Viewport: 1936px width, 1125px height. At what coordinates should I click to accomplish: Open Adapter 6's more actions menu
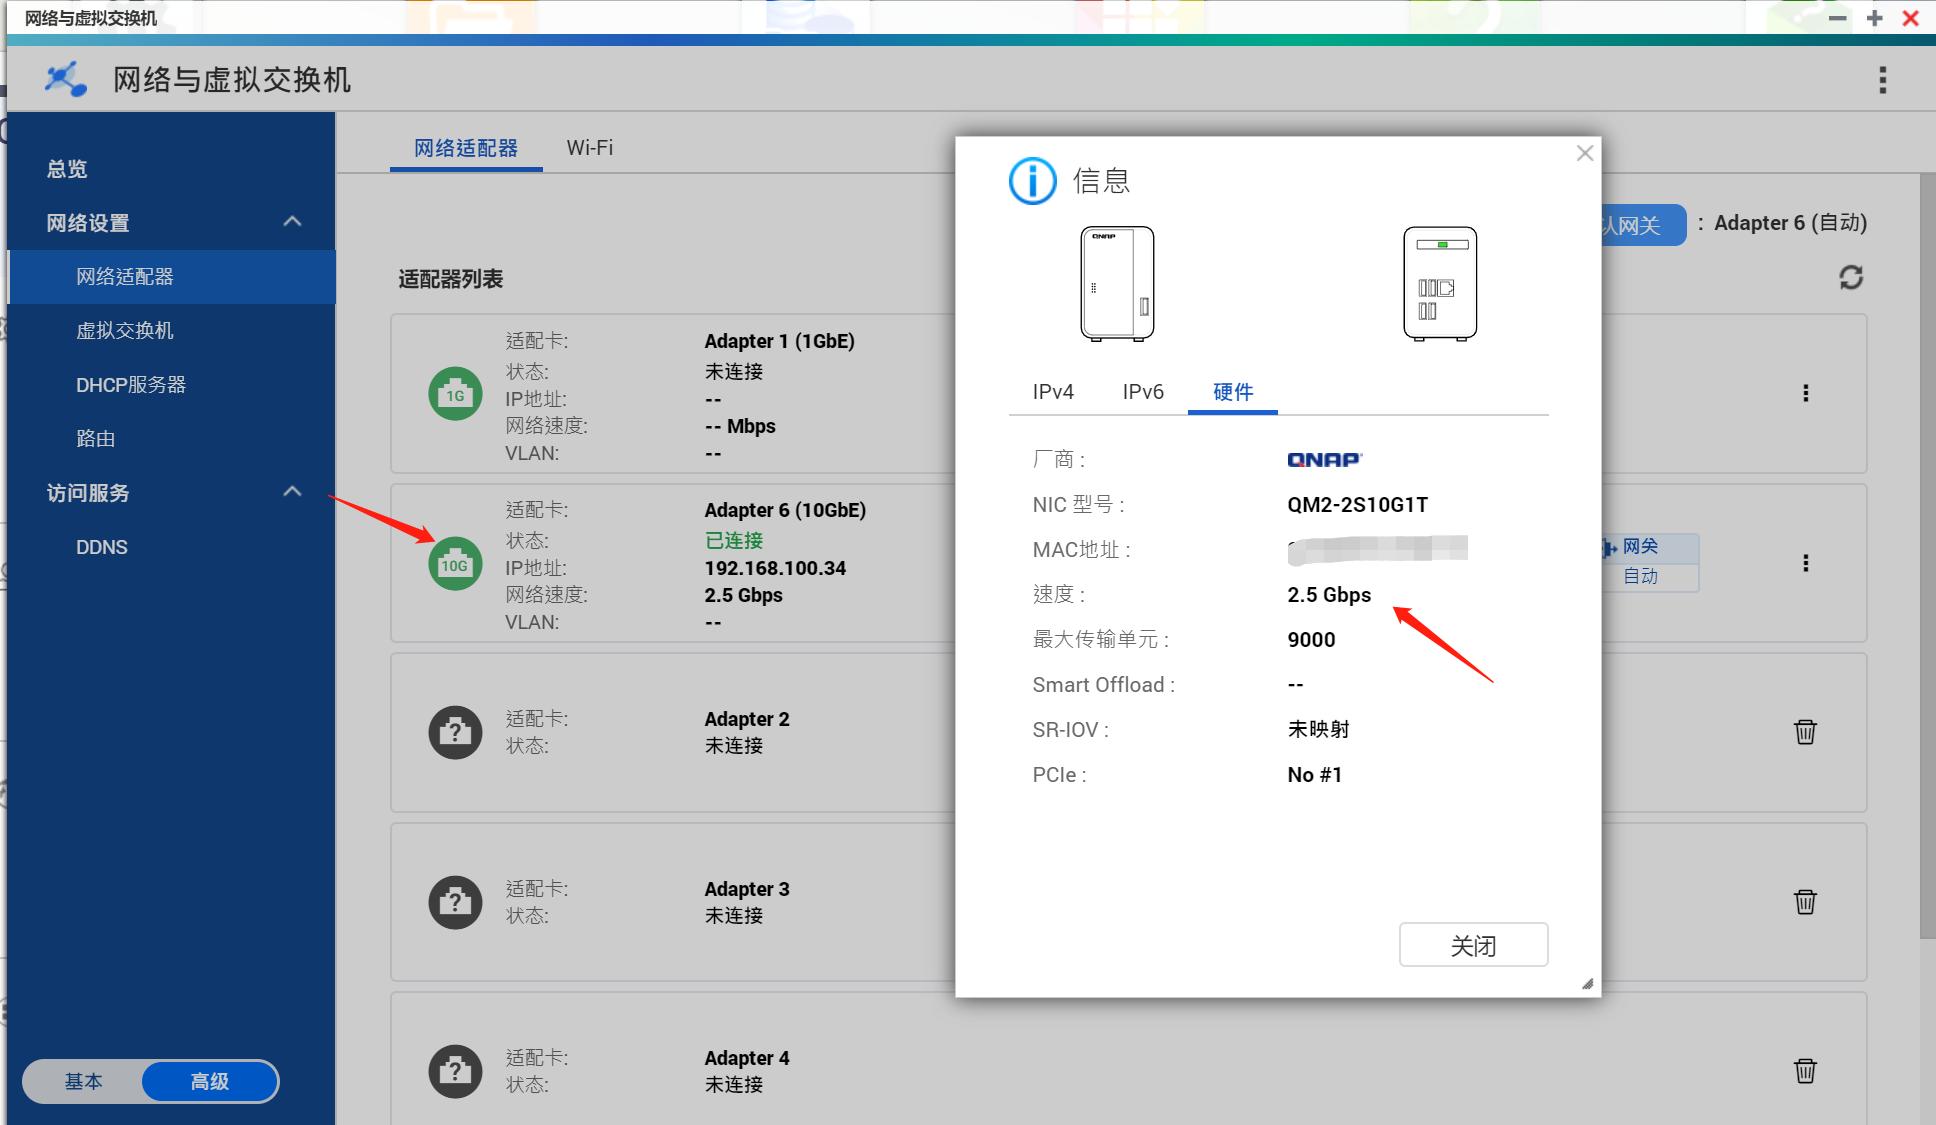1807,563
